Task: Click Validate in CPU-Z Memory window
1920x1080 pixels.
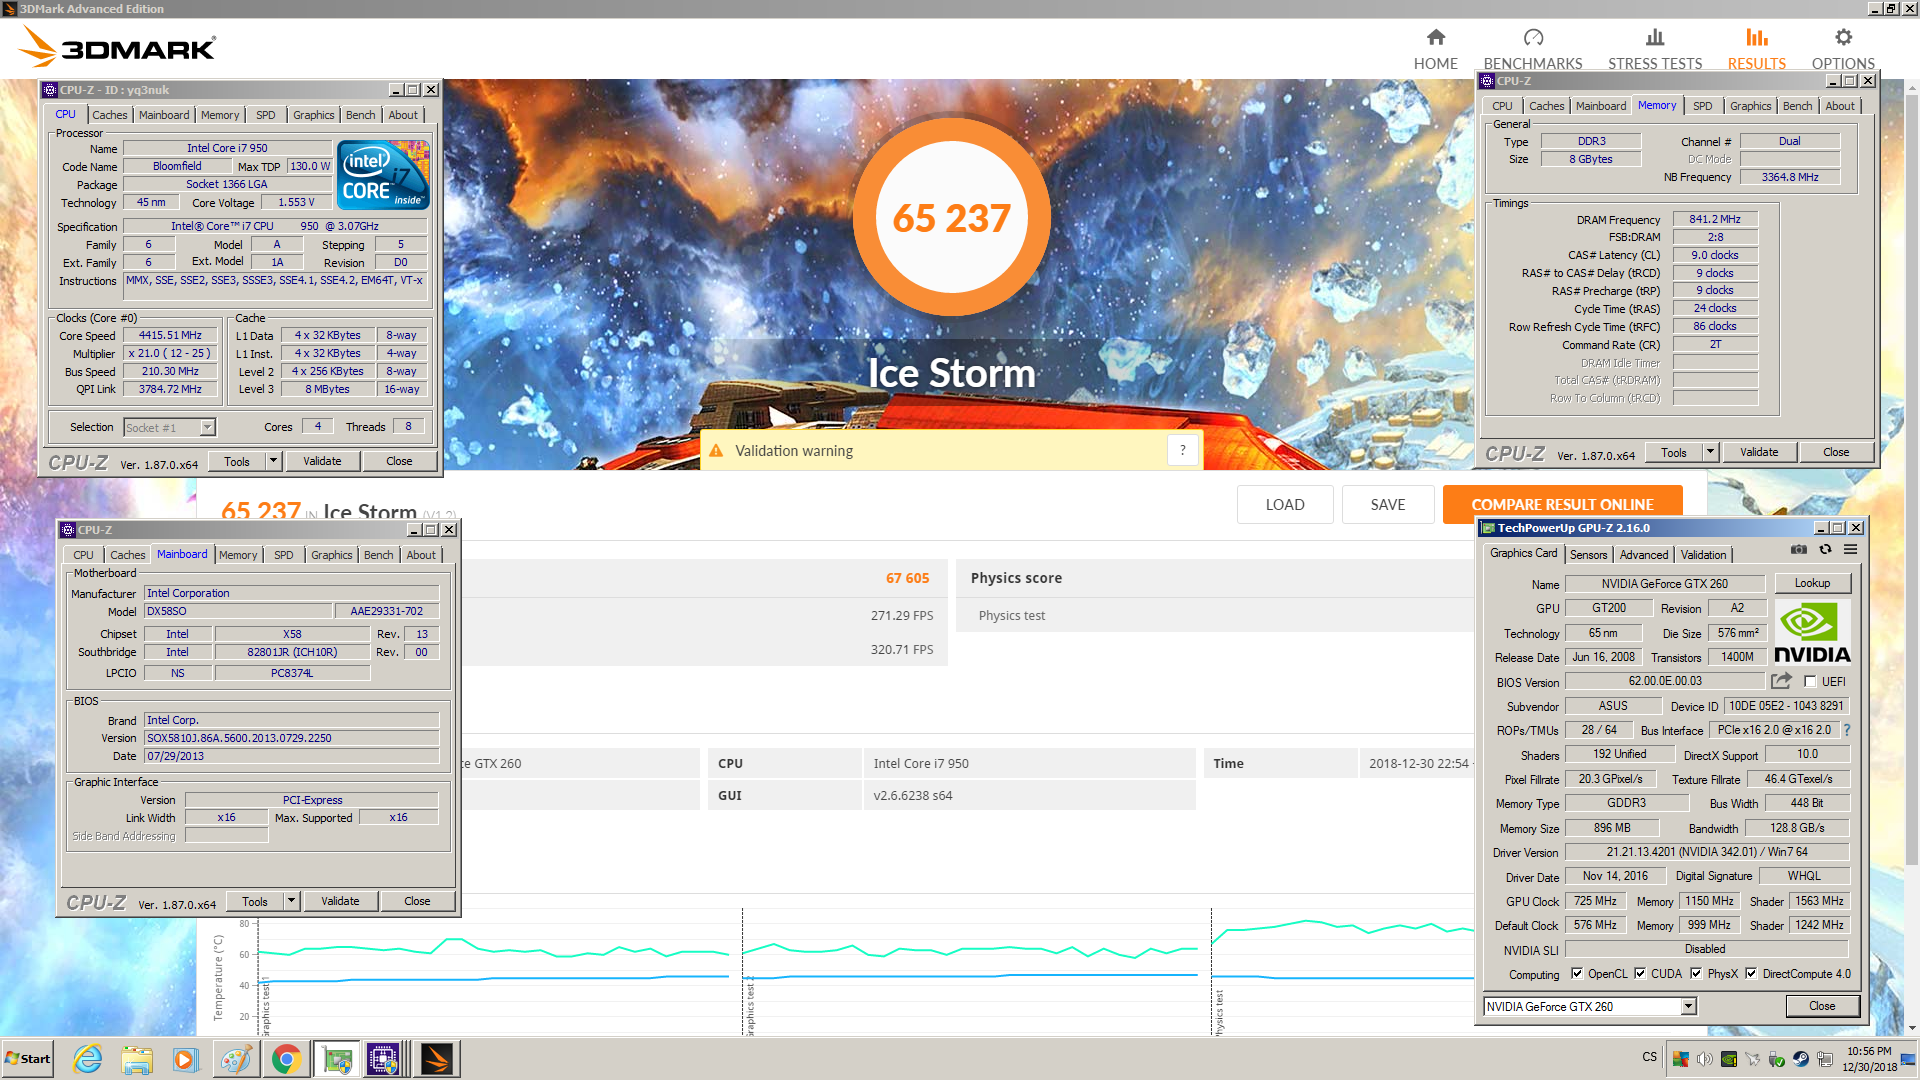Action: (1759, 452)
